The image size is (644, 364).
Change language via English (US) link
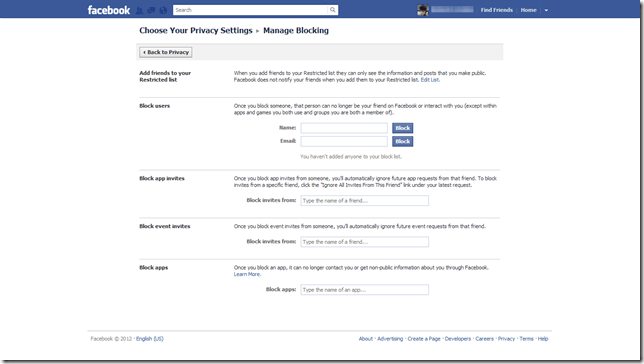point(150,339)
